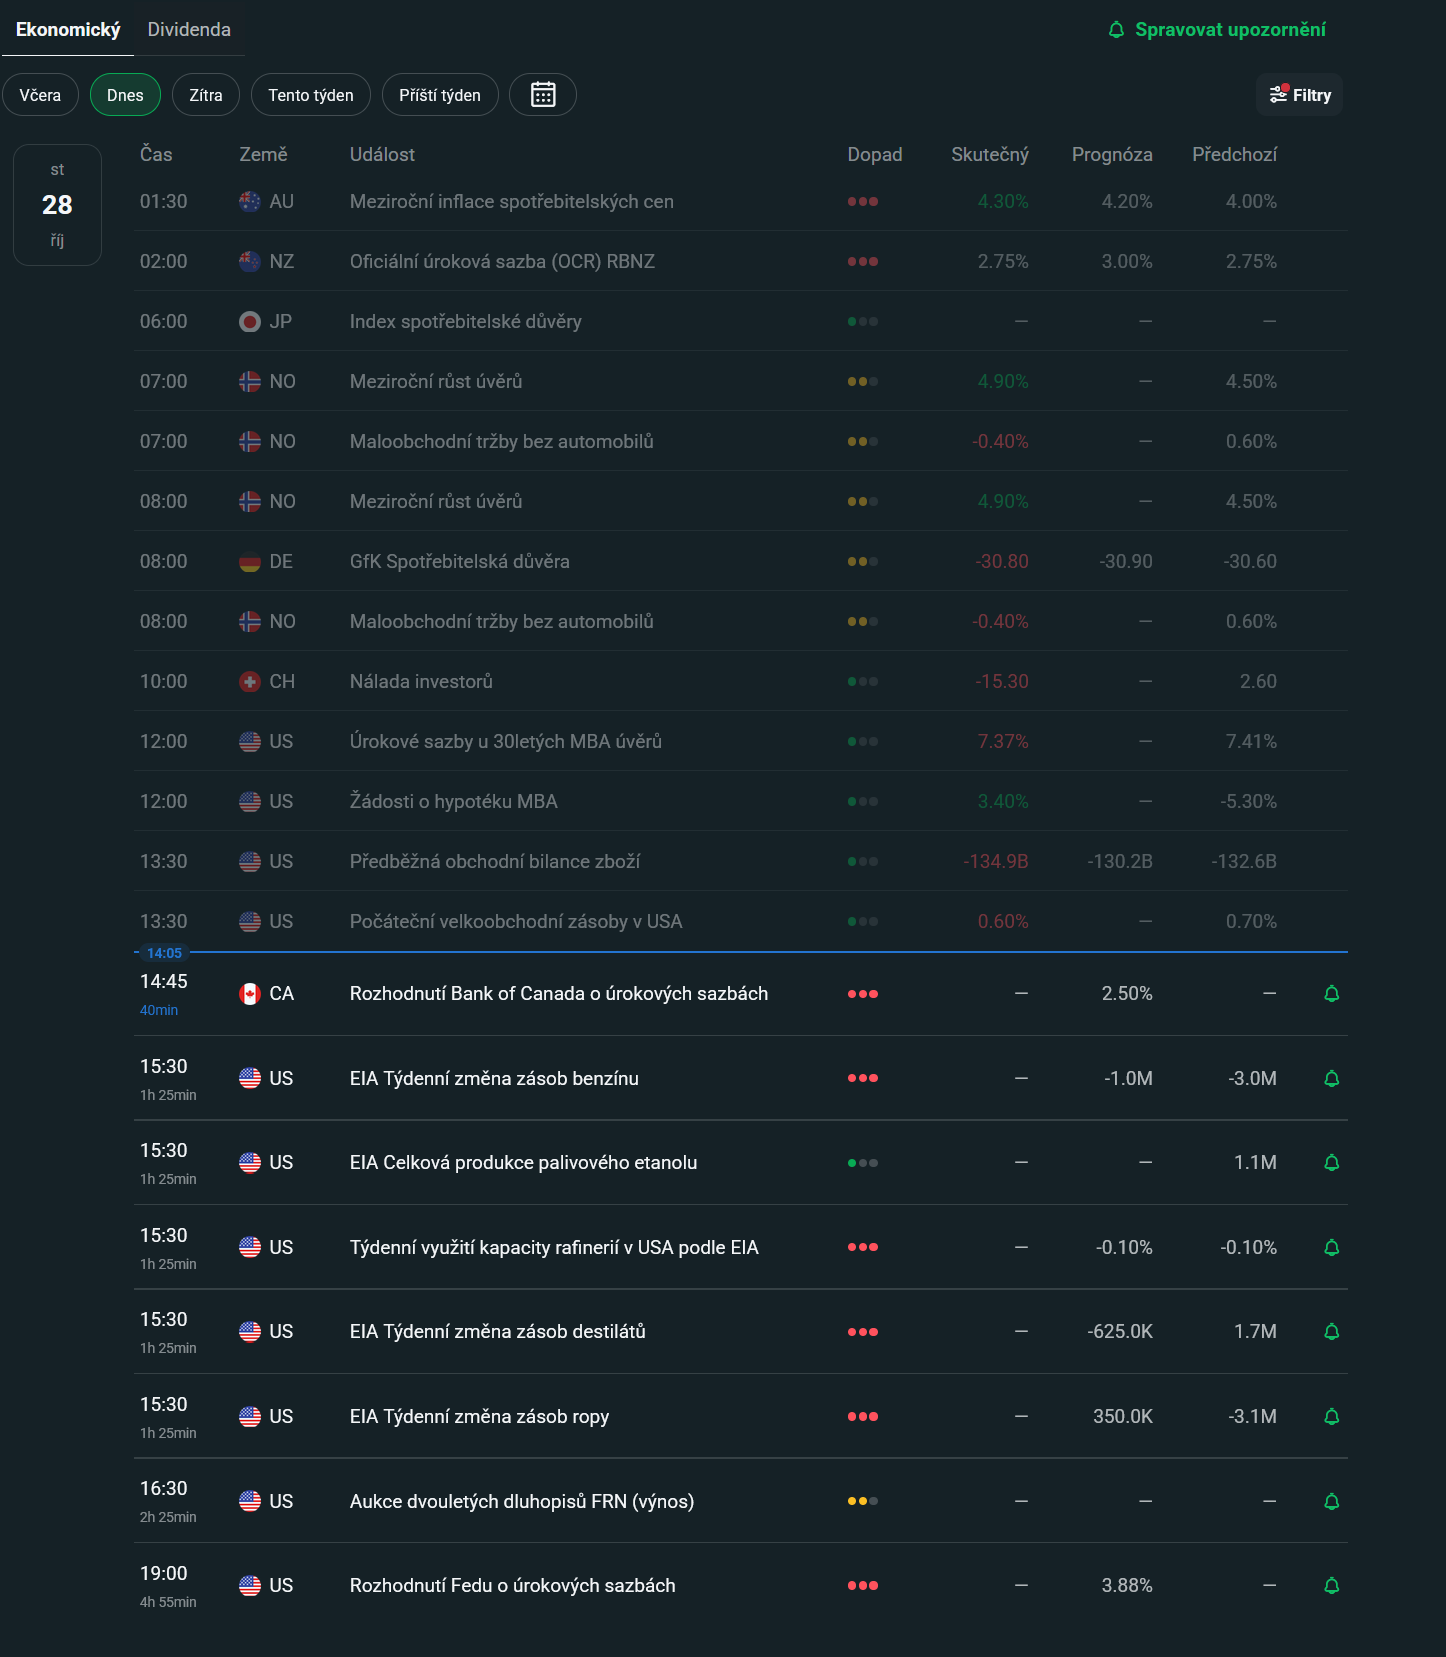Viewport: 1446px width, 1657px height.
Task: Open Oficiální úroková sazba (OCR) RBNZ event
Action: tap(502, 261)
